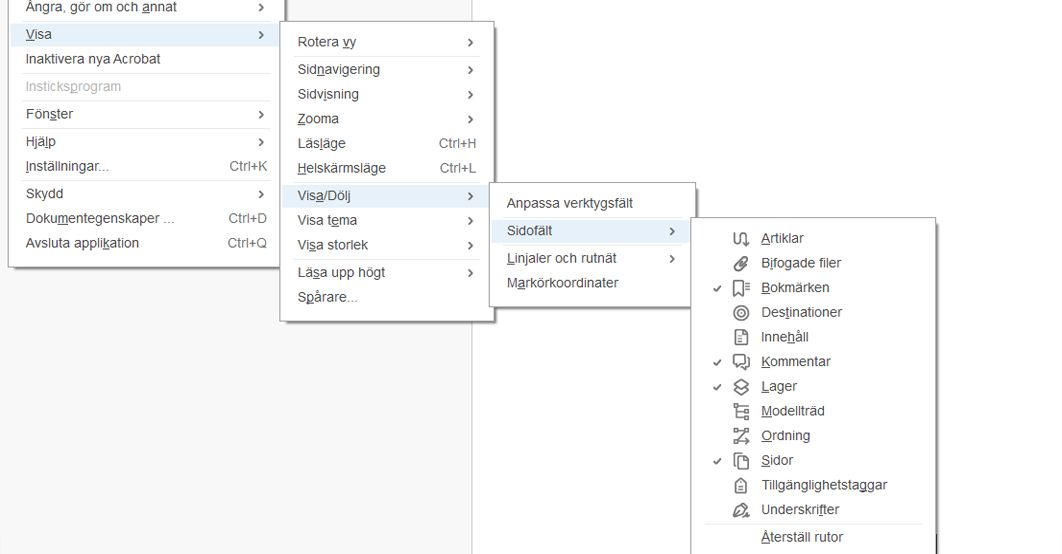Image resolution: width=1062 pixels, height=554 pixels.
Task: Click Återställ rutor
Action: click(x=802, y=537)
